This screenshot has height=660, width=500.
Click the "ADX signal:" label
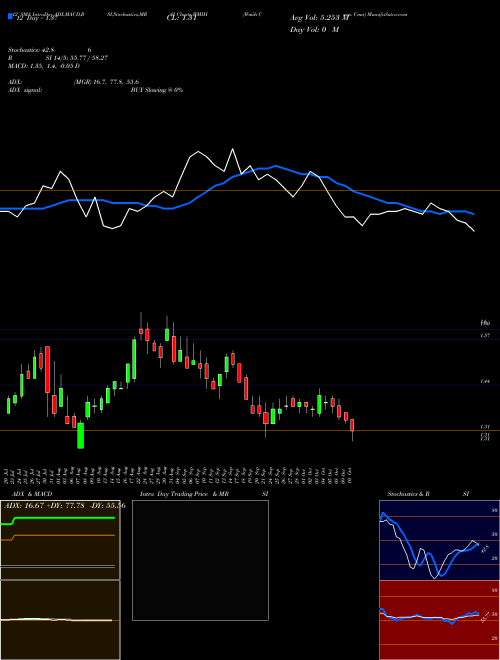click(25, 90)
